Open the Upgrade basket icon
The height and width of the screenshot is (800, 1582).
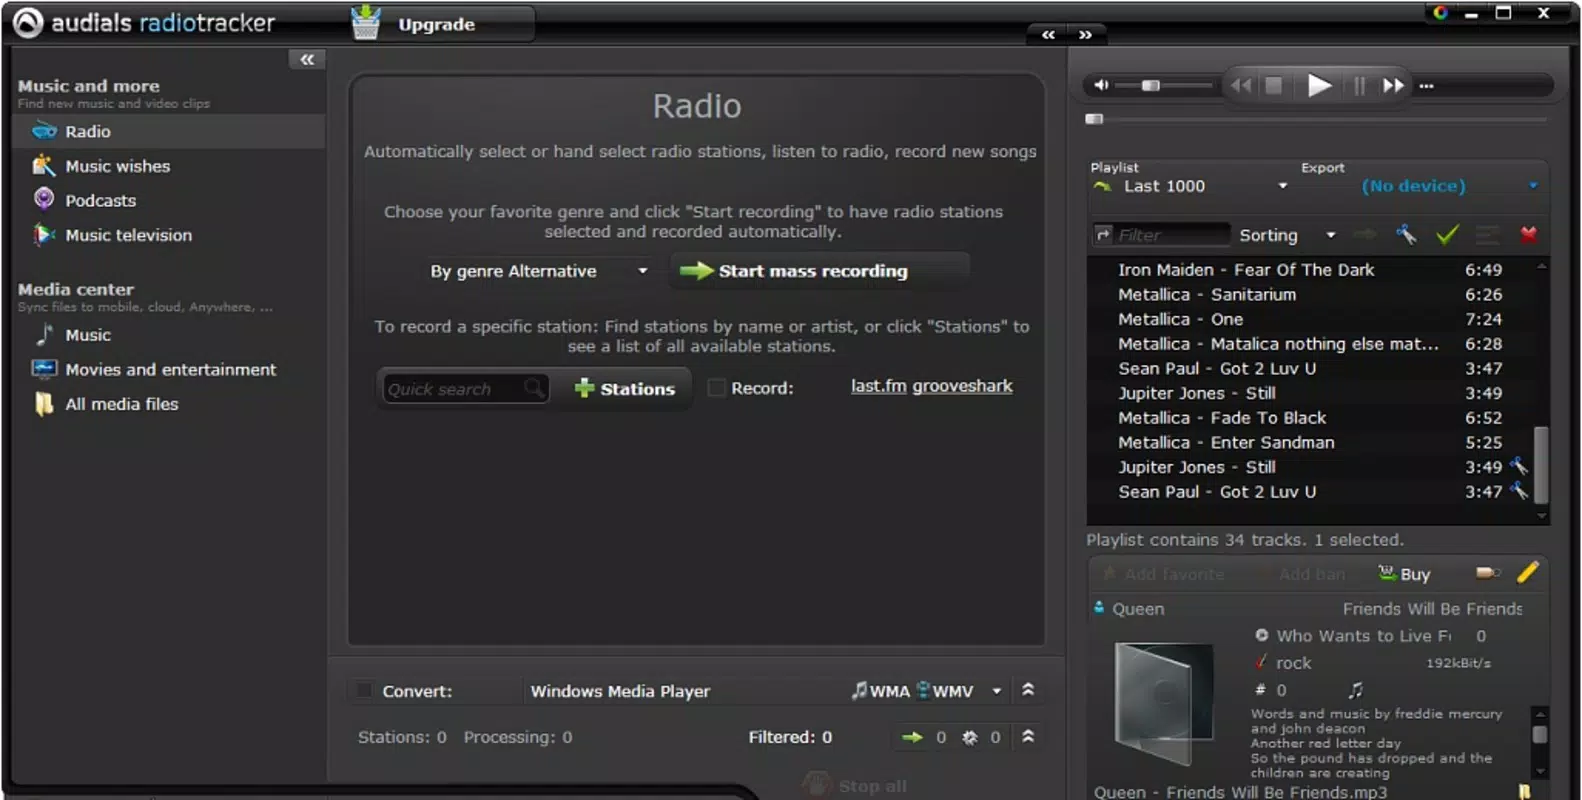tap(366, 22)
